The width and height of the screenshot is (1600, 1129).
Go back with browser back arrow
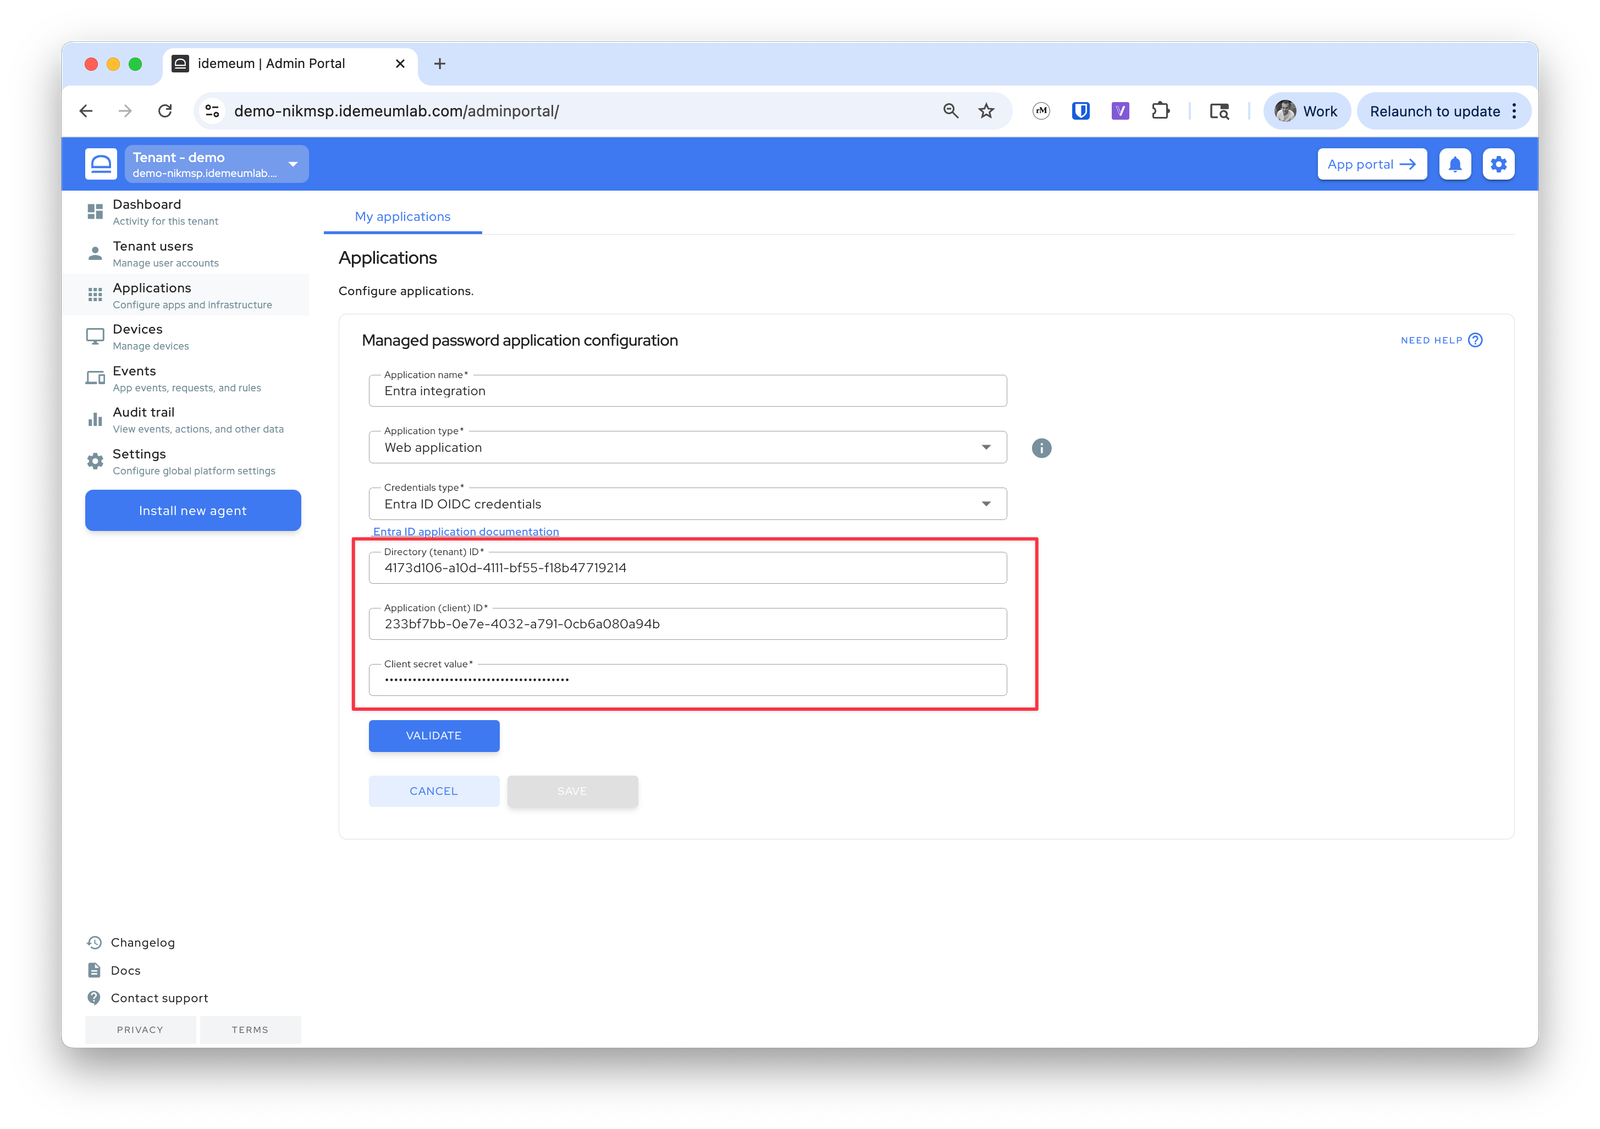87,111
